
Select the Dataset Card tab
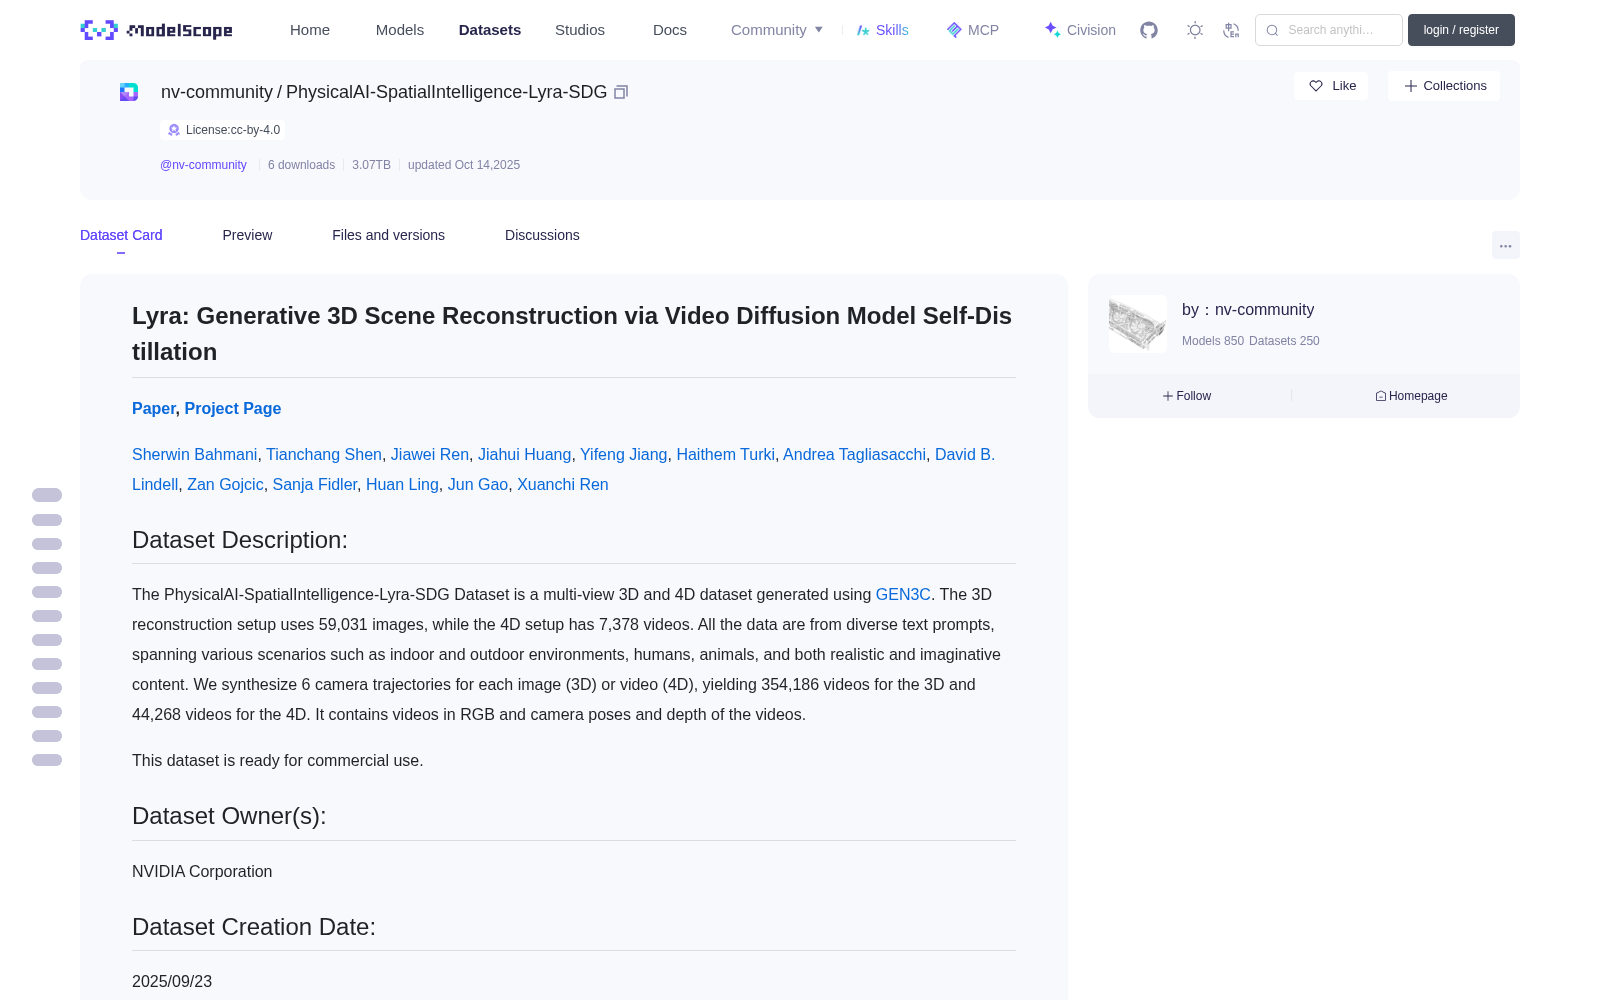coord(121,235)
